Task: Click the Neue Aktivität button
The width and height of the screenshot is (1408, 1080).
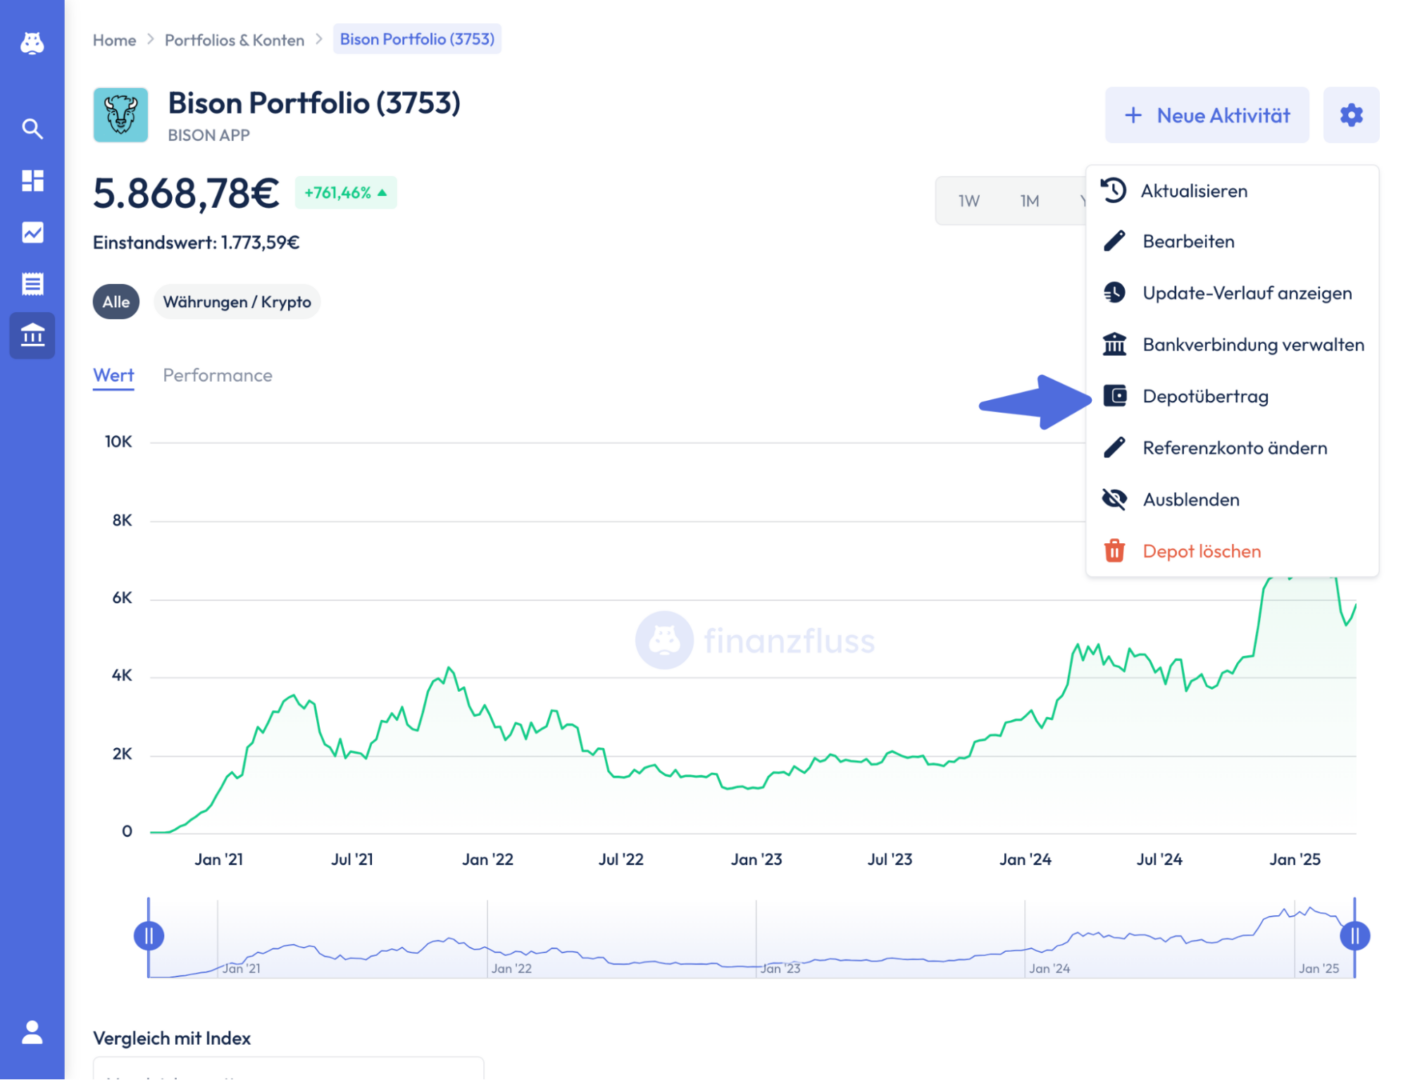Action: click(x=1207, y=115)
